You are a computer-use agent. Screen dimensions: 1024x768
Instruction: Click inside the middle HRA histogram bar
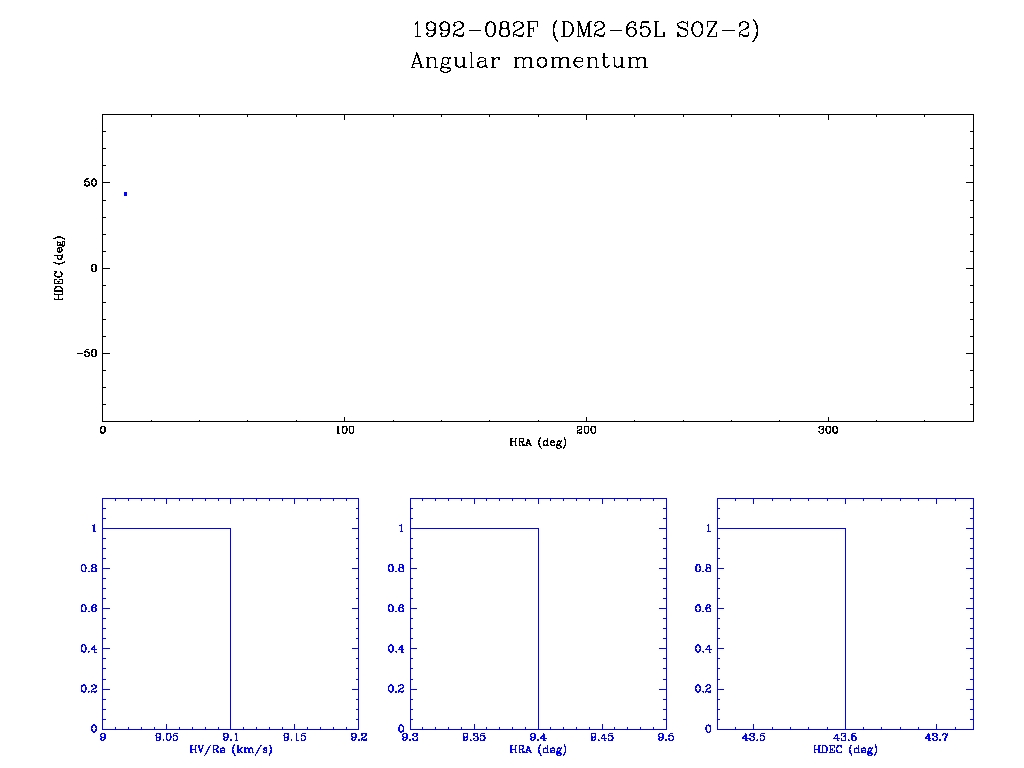point(474,628)
